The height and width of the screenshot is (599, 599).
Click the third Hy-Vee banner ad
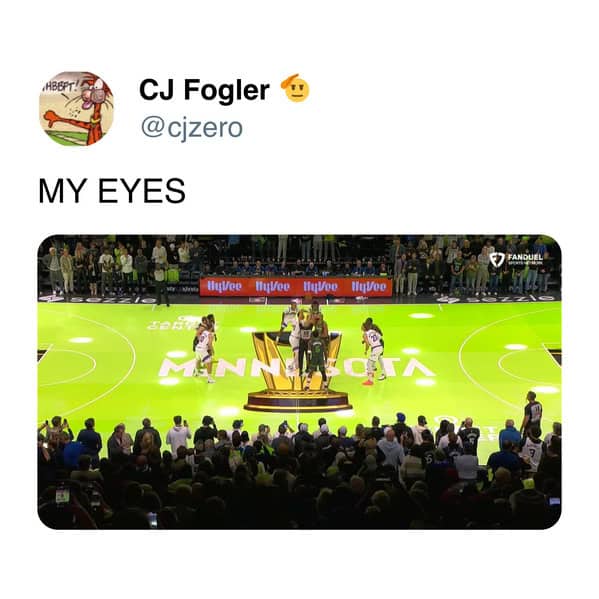tap(321, 287)
